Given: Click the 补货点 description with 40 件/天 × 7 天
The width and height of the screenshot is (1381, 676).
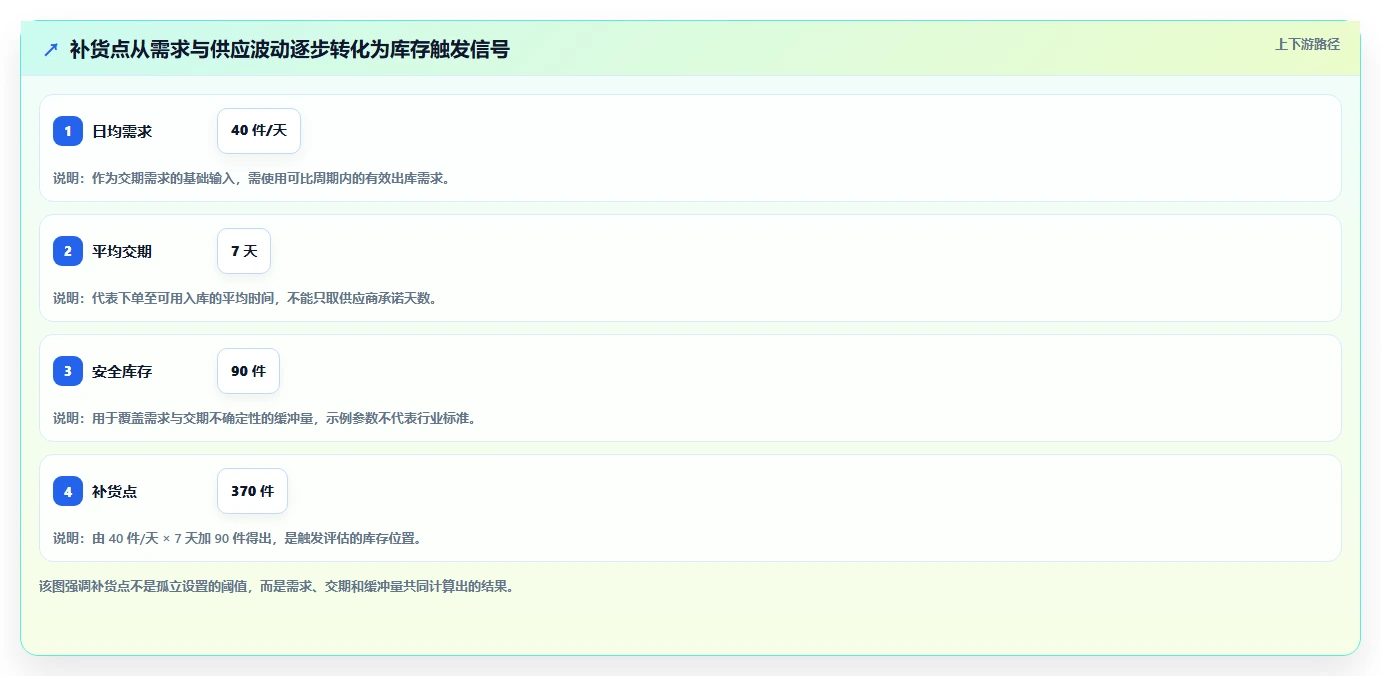Looking at the screenshot, I should [237, 538].
